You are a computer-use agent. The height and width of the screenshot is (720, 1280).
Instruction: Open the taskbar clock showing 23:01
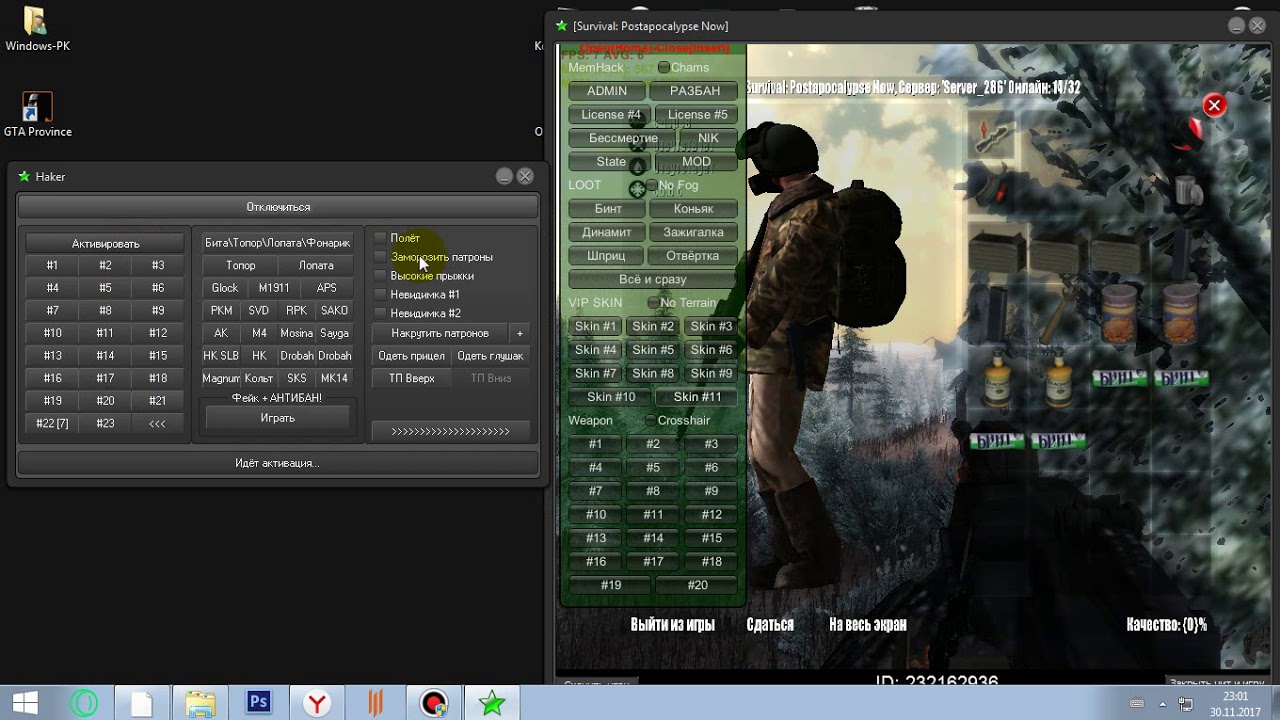[1235, 704]
